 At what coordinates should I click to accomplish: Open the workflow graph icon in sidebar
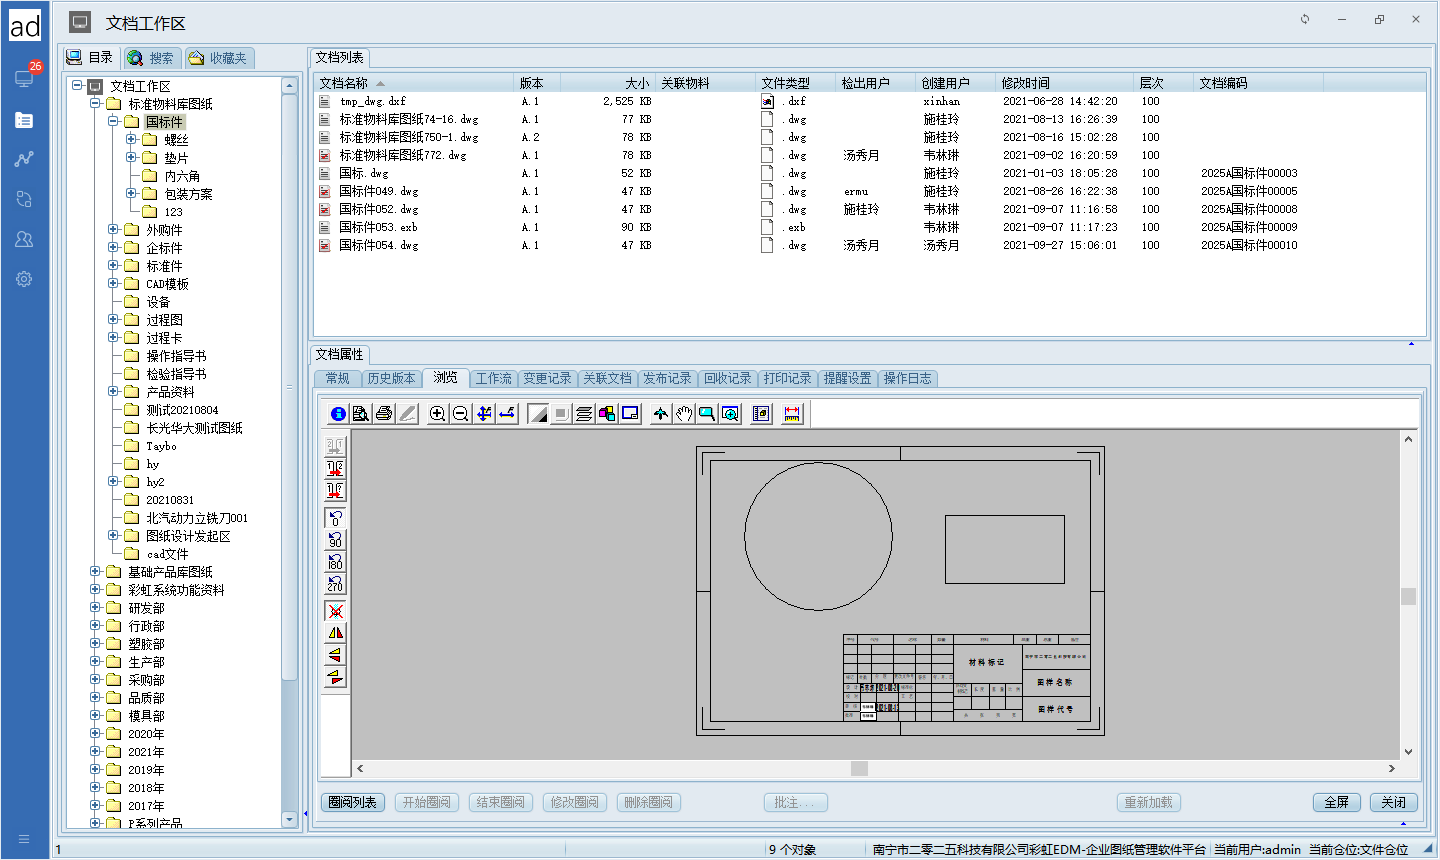click(24, 159)
